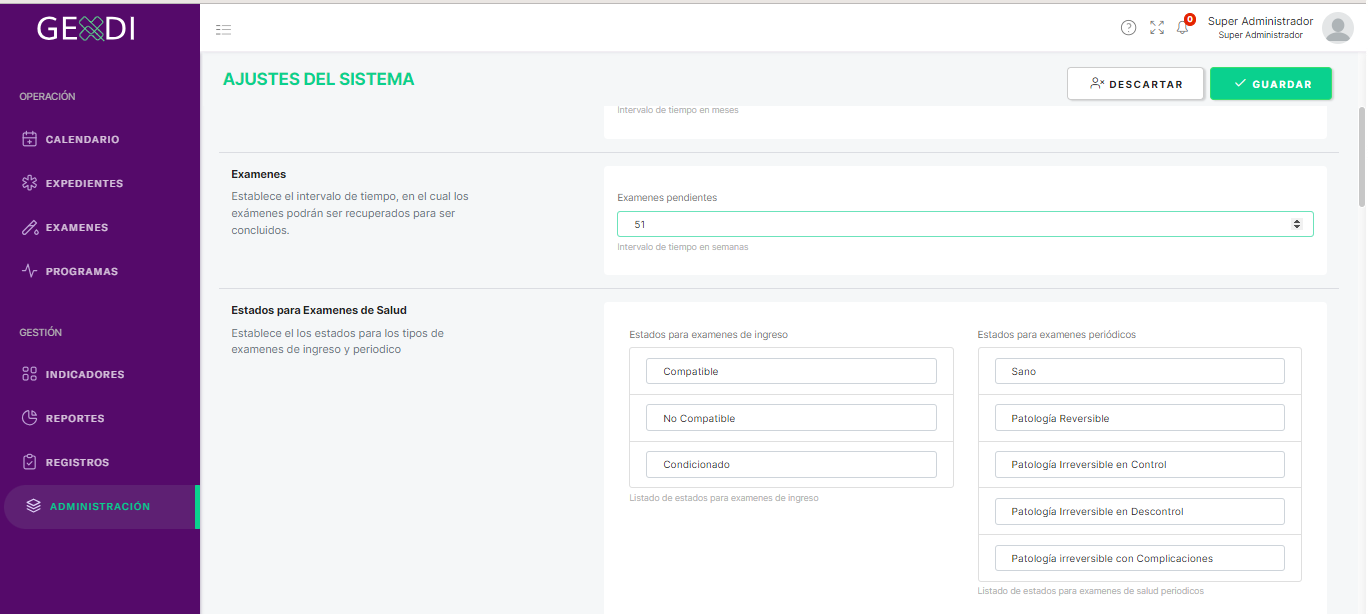Click the user avatar picture

(x=1338, y=28)
